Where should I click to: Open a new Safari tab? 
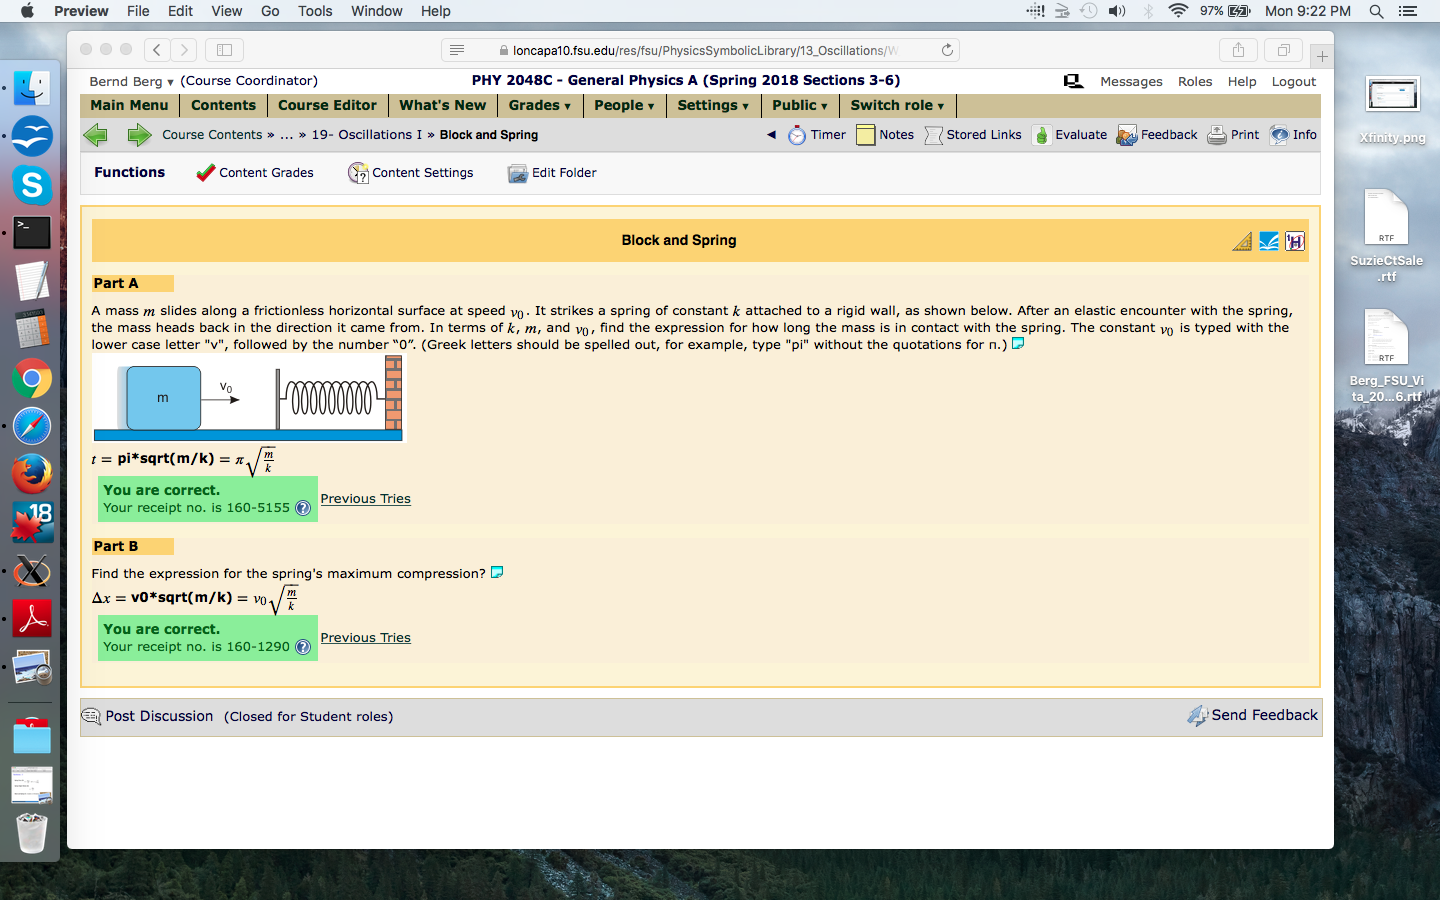[x=1322, y=56]
